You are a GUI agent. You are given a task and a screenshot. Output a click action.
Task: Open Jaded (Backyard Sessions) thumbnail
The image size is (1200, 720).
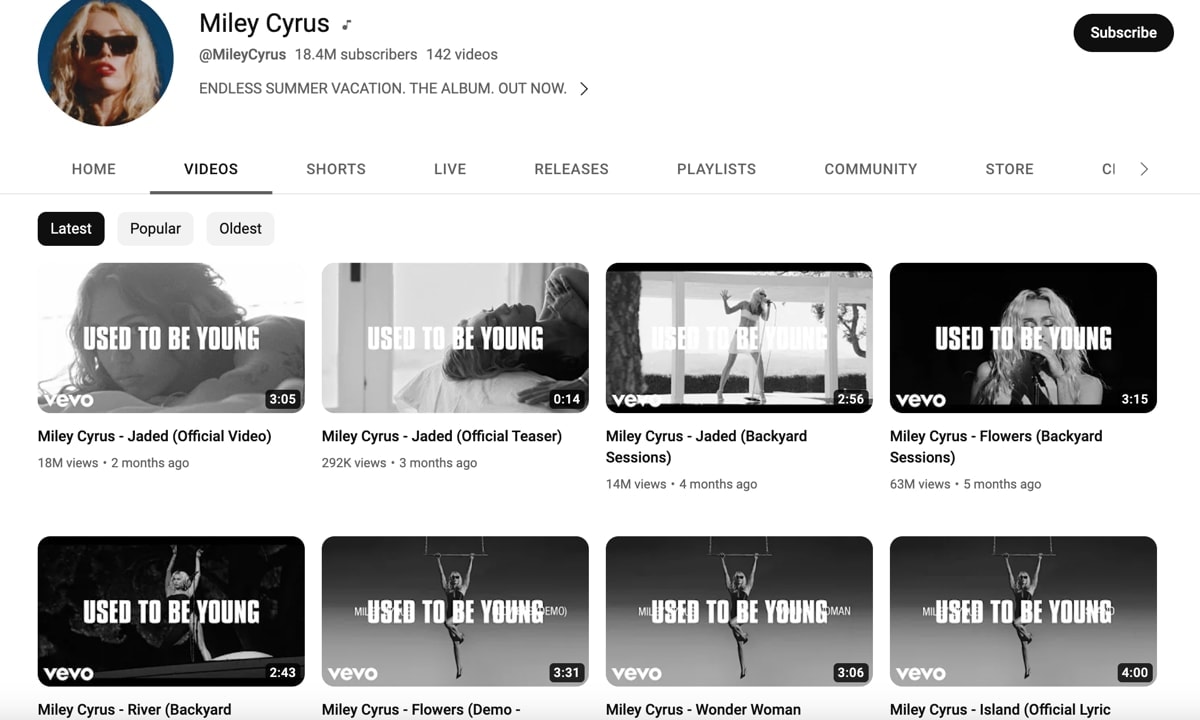[x=739, y=338]
